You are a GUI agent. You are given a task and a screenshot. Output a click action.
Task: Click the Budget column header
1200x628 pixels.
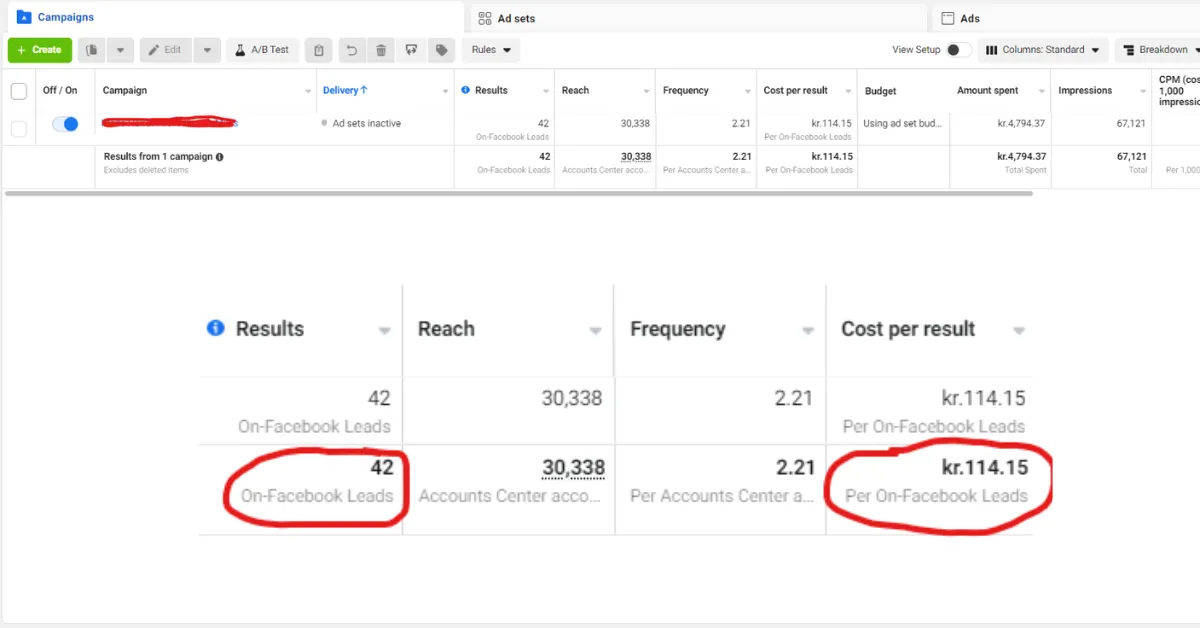point(881,91)
